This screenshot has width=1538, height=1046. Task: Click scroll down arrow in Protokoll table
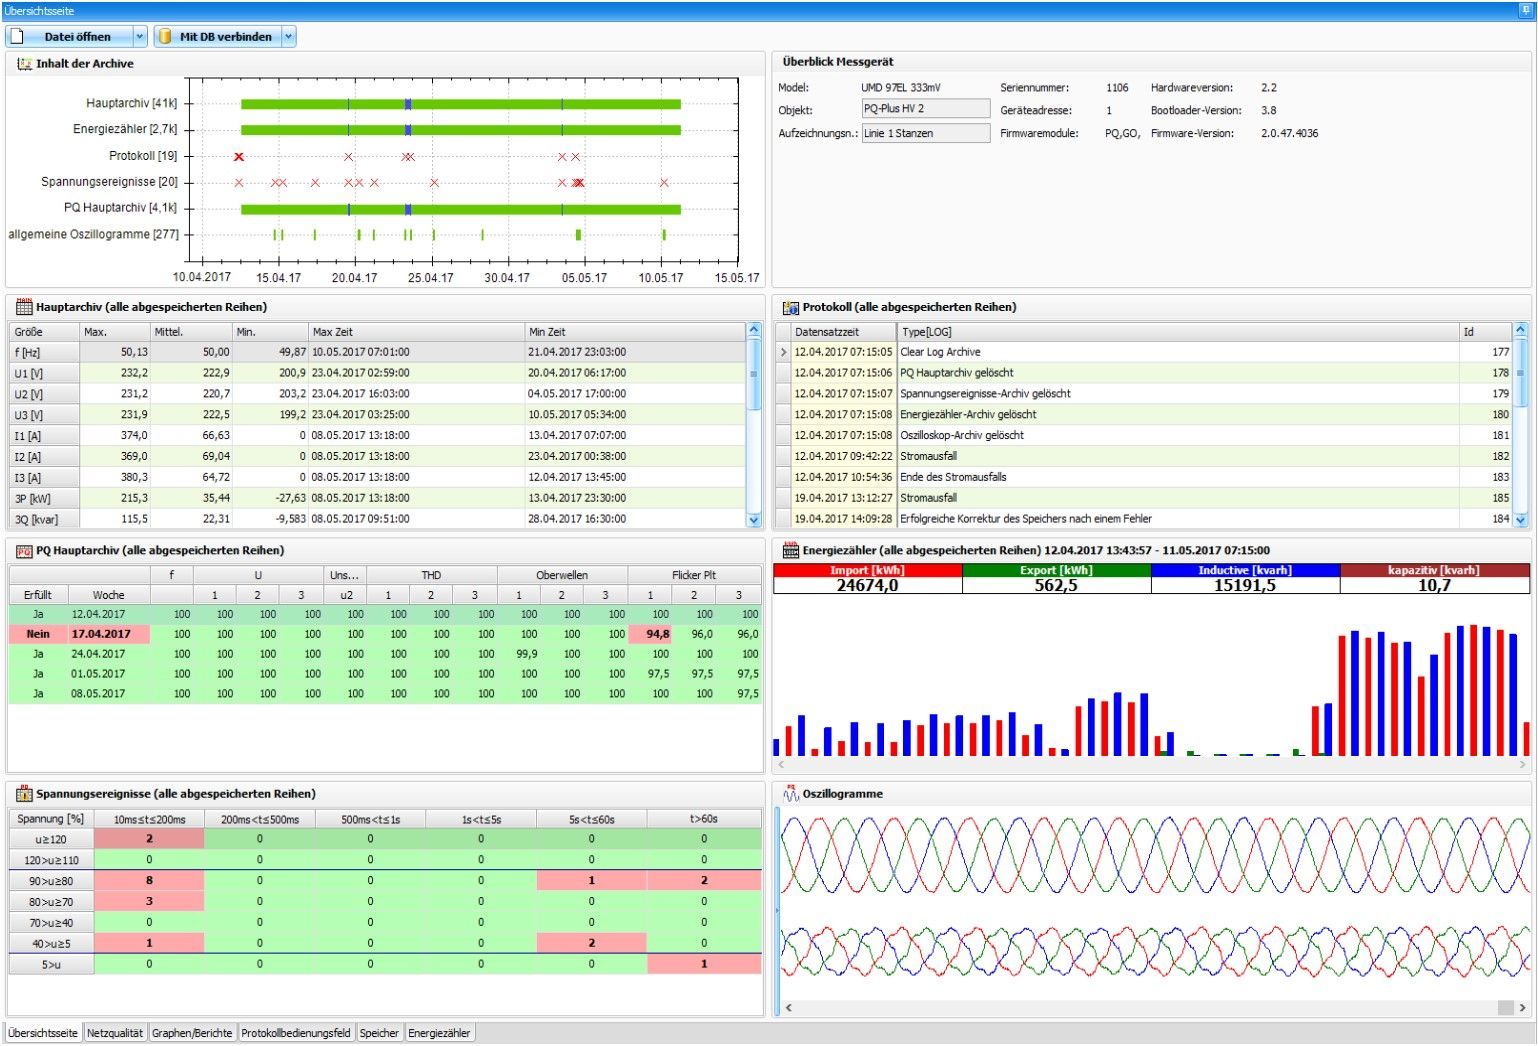pyautogui.click(x=1521, y=520)
